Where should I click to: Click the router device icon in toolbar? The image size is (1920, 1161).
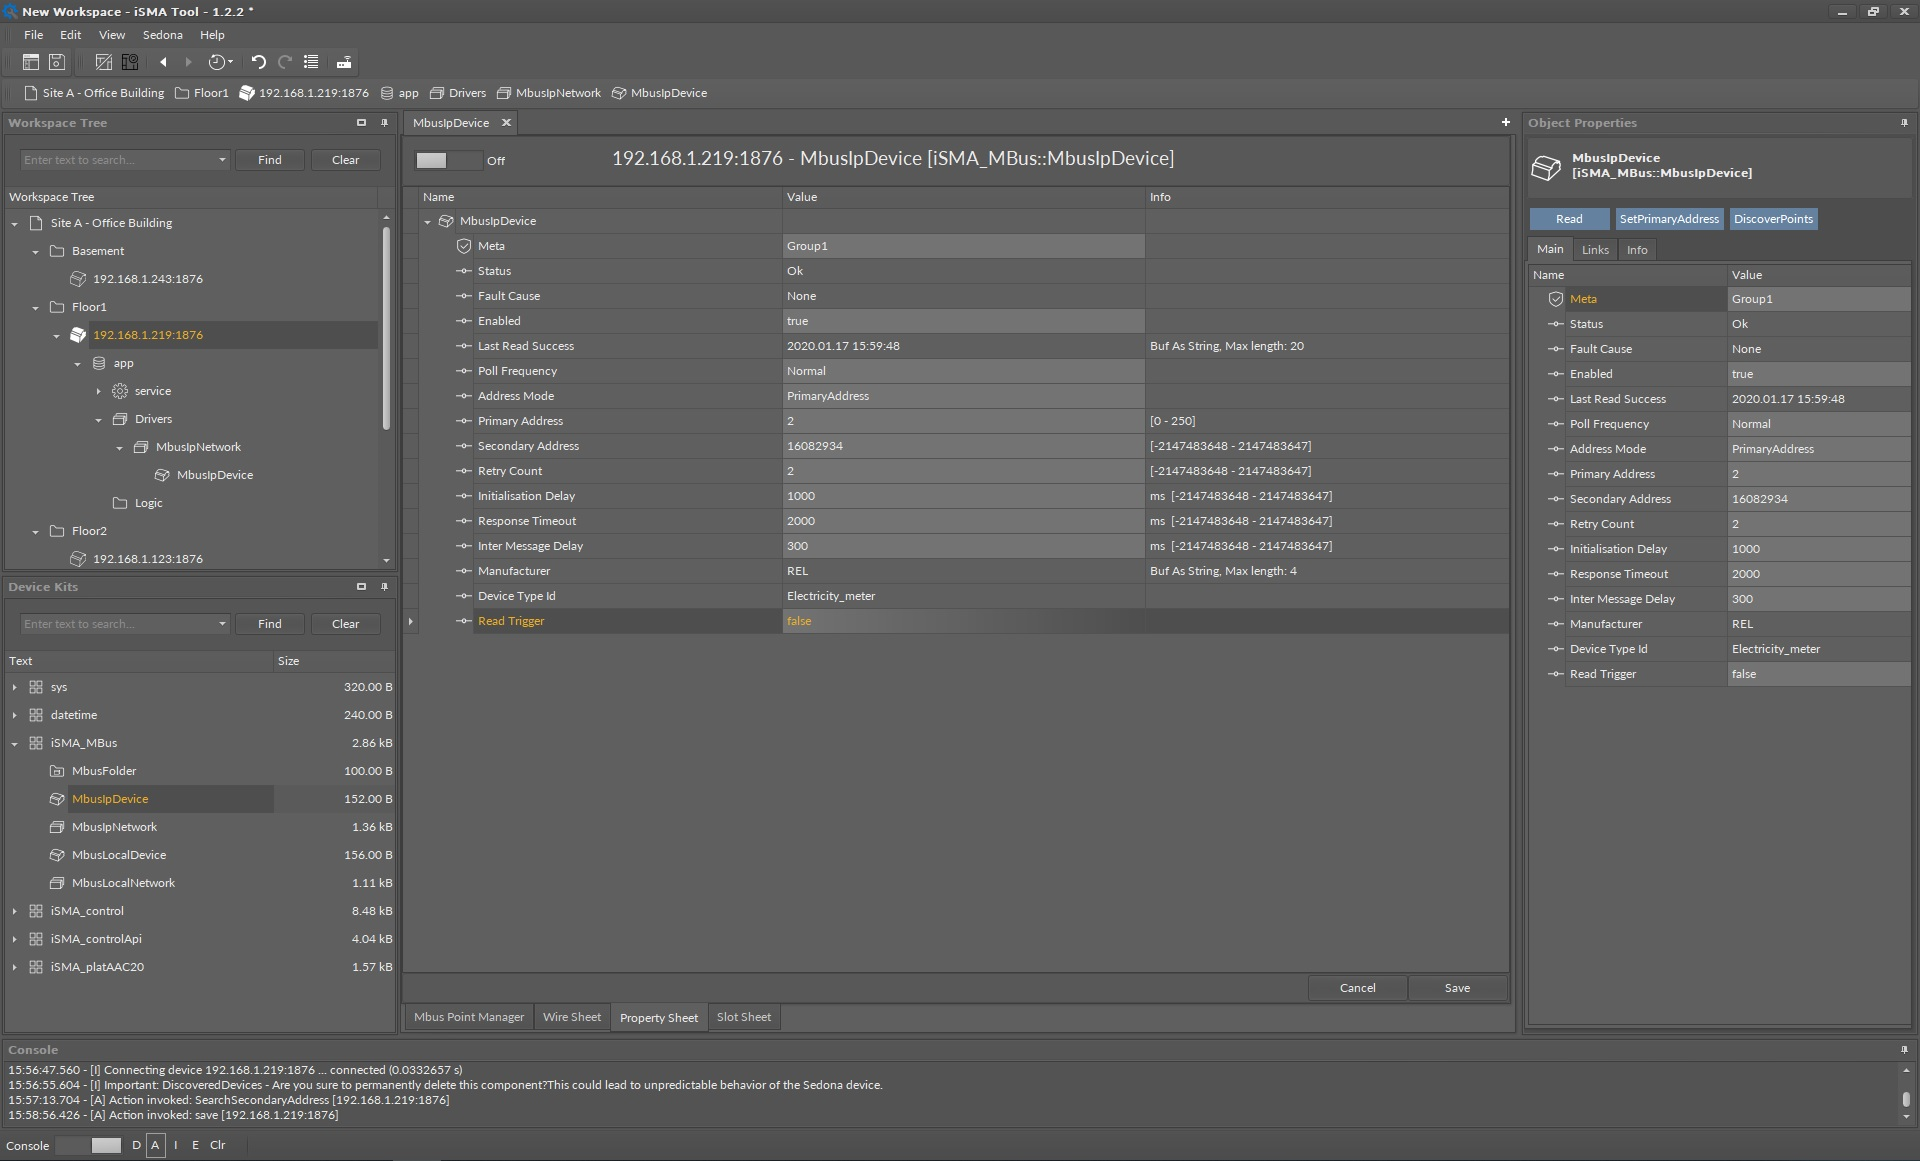(x=344, y=62)
